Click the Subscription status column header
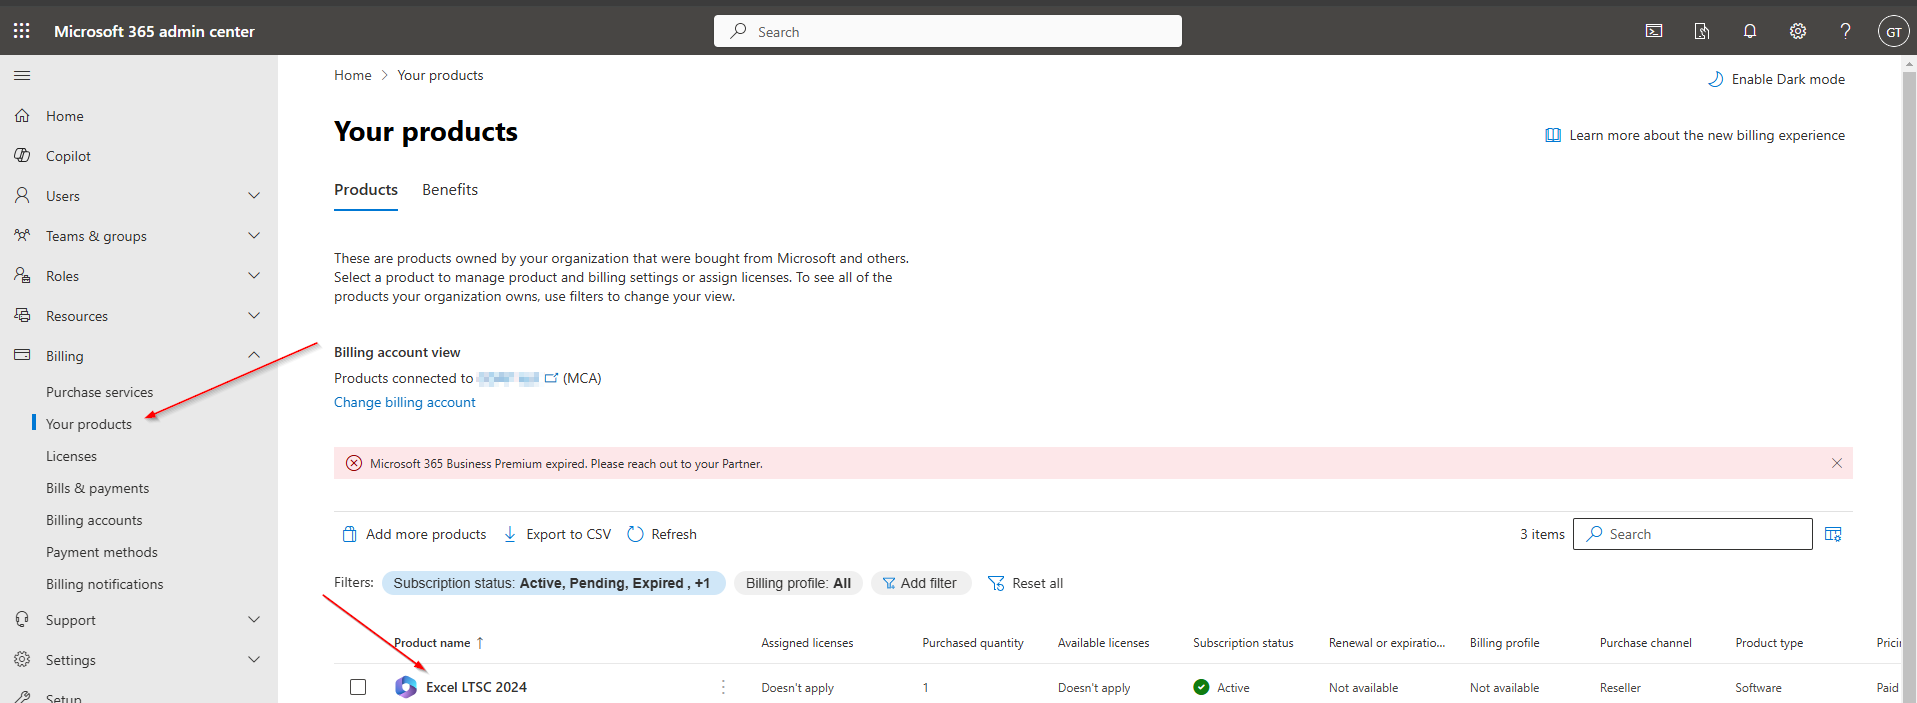Viewport: 1917px width, 703px height. (x=1243, y=643)
